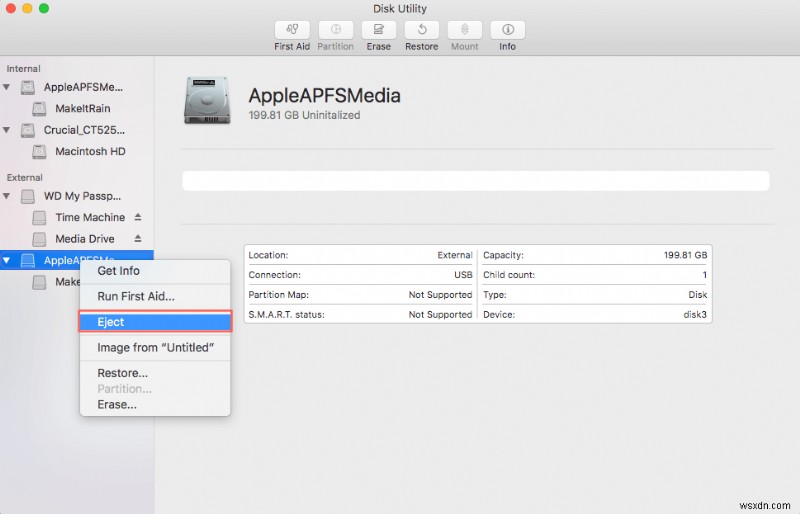Viewport: 800px width, 514px height.
Task: Select Crucial_CT525... in the sidebar
Action: (77, 131)
